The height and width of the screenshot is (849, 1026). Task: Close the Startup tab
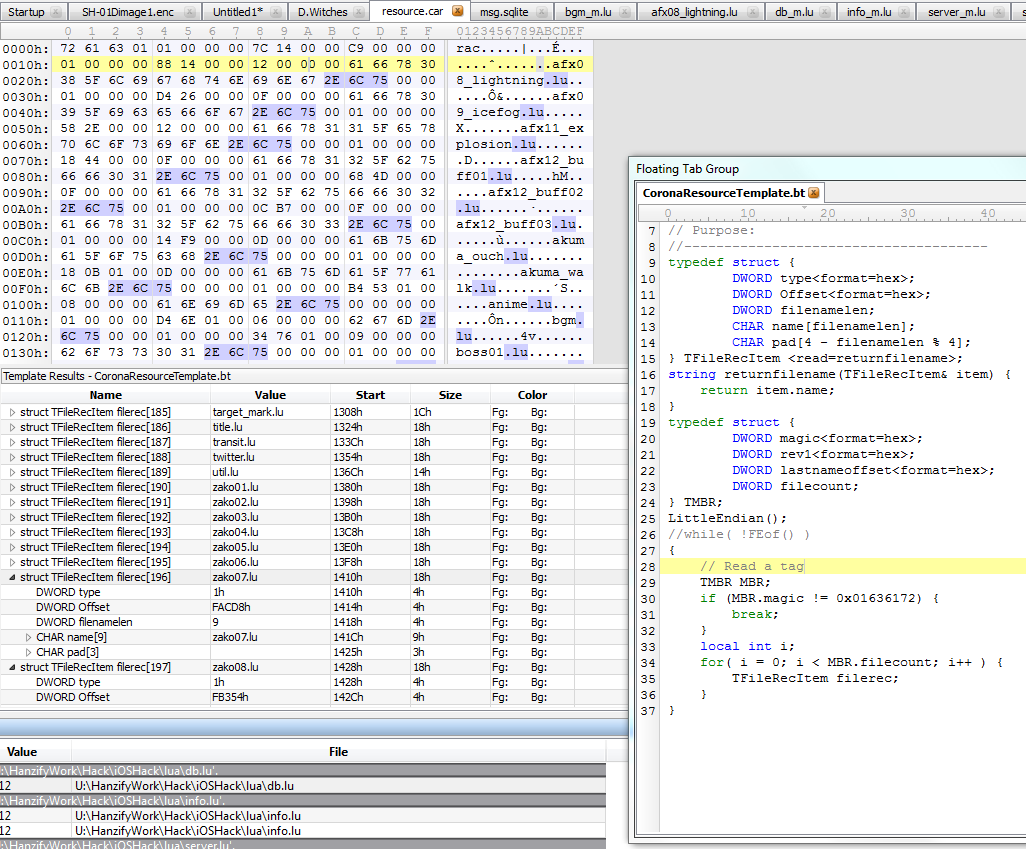click(55, 12)
